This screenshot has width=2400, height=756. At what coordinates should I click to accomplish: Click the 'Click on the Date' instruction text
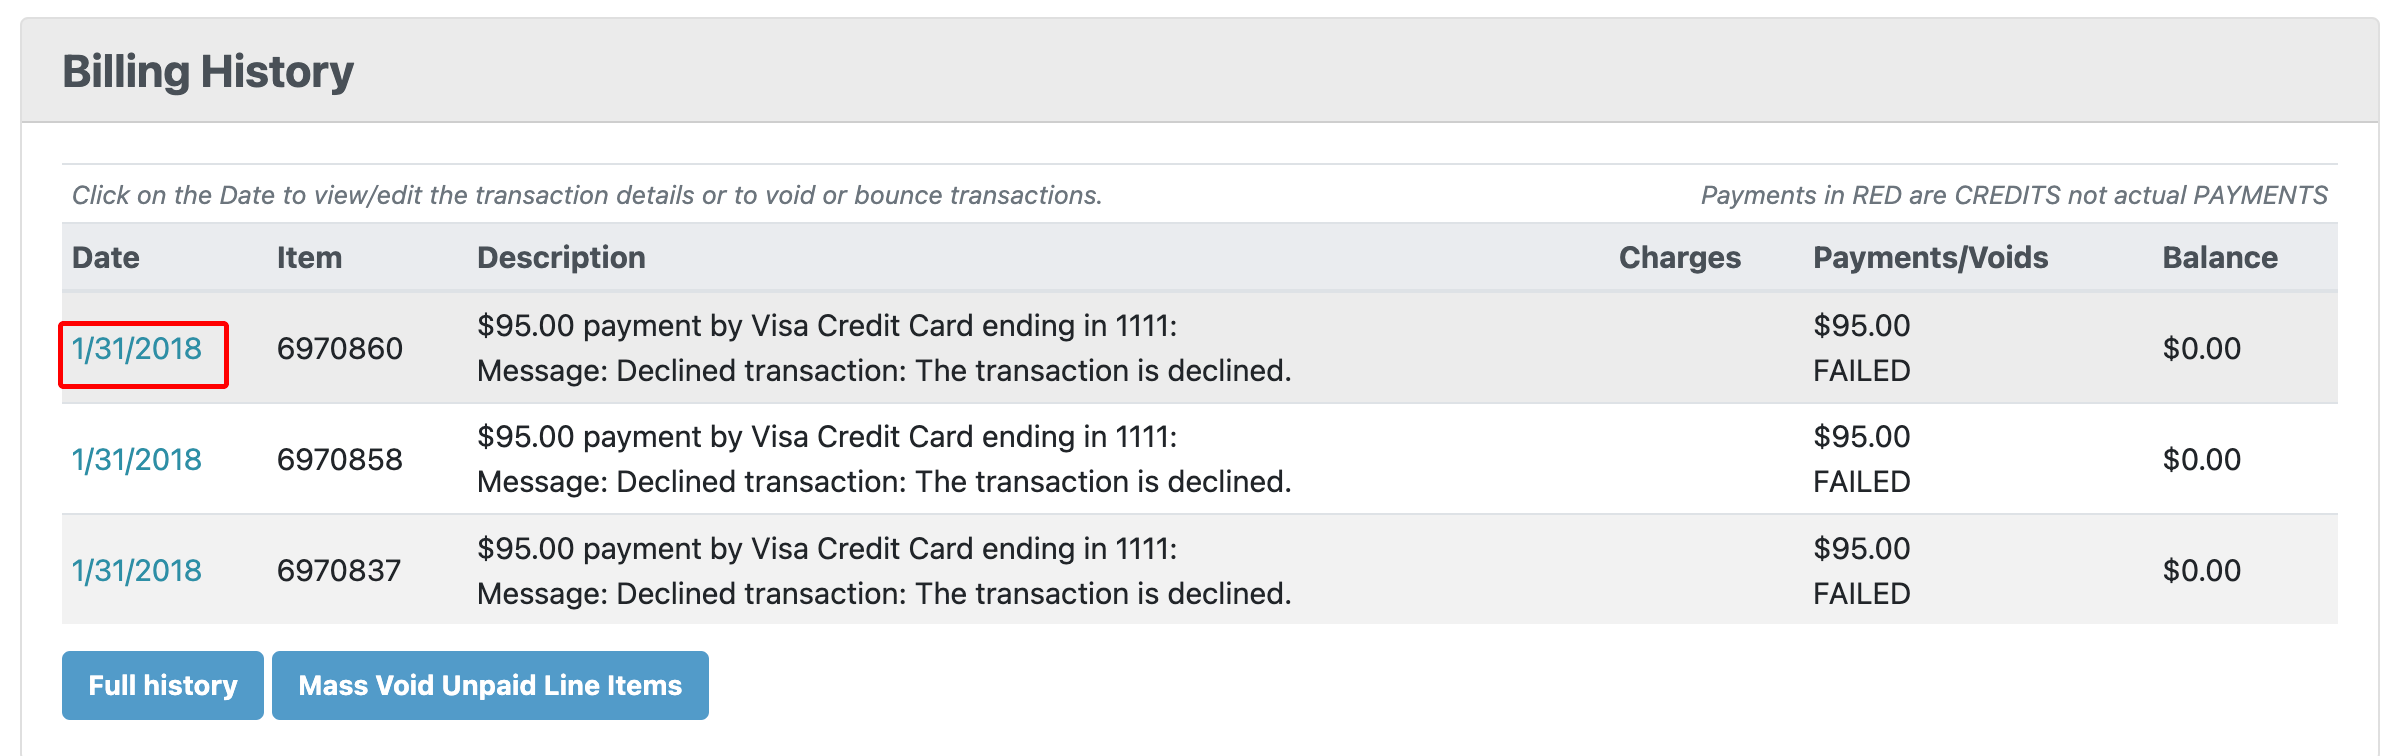coord(587,195)
